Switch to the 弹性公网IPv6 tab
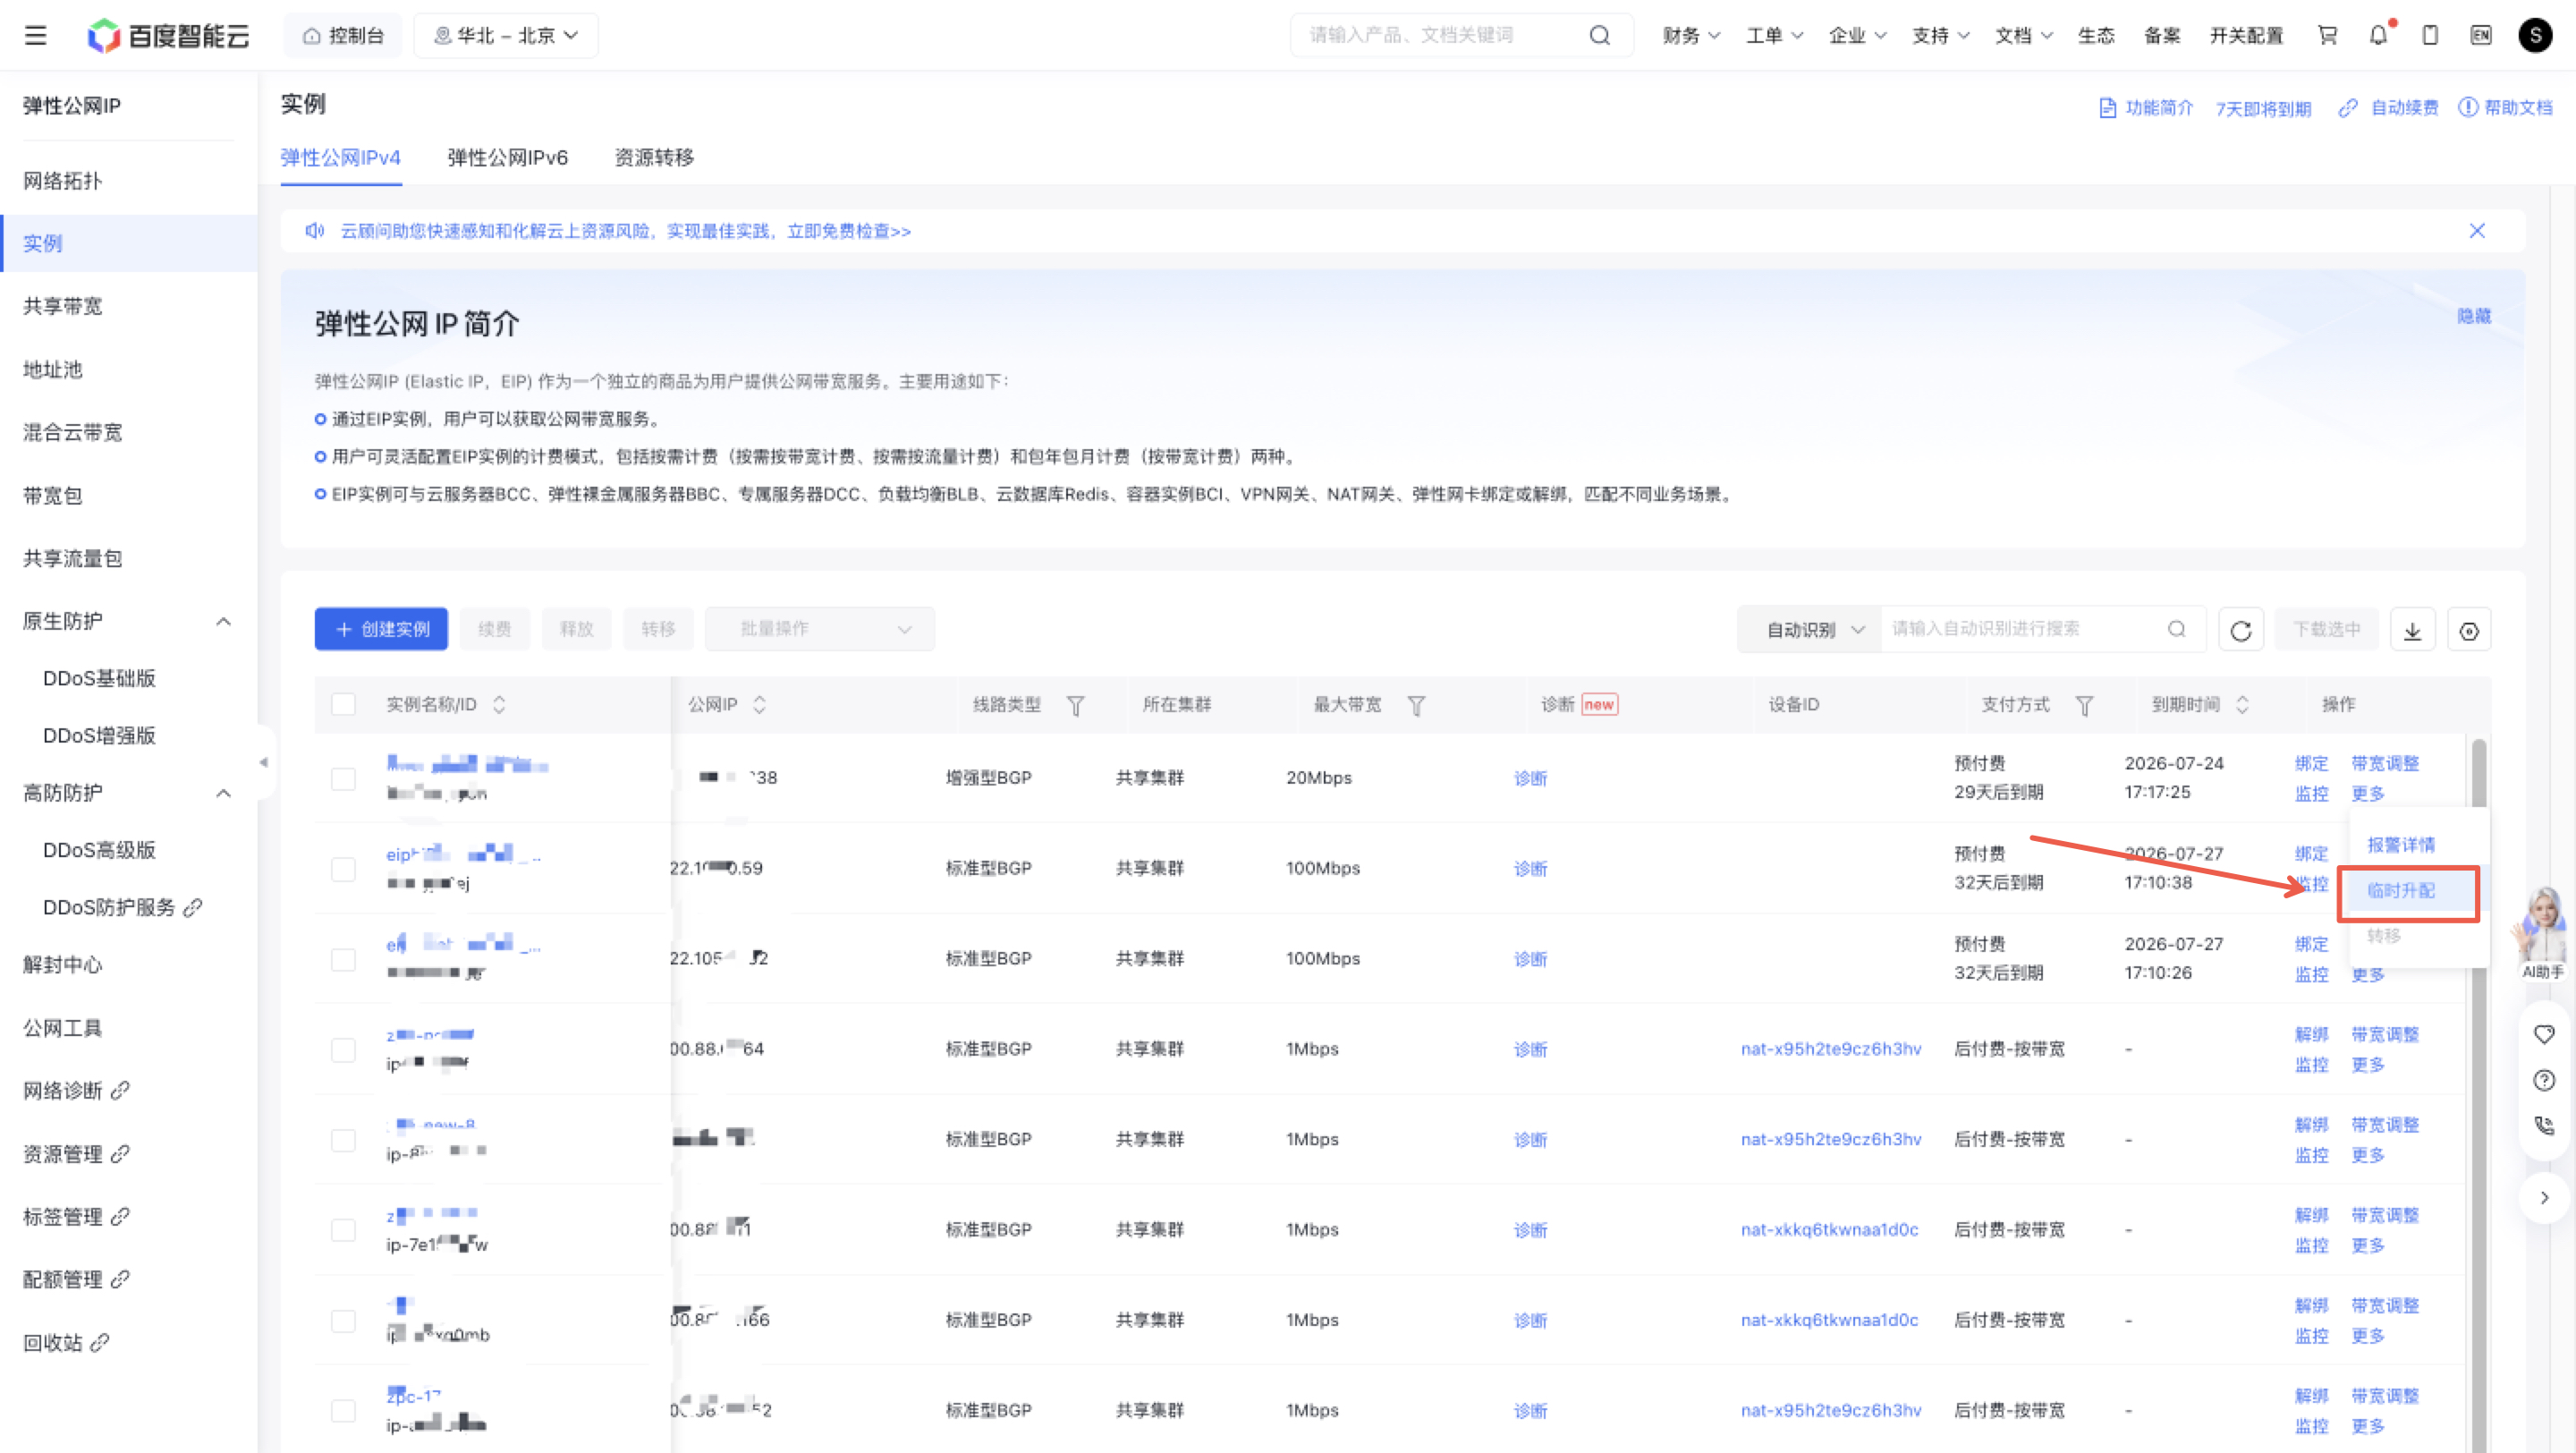2576x1453 pixels. point(507,157)
